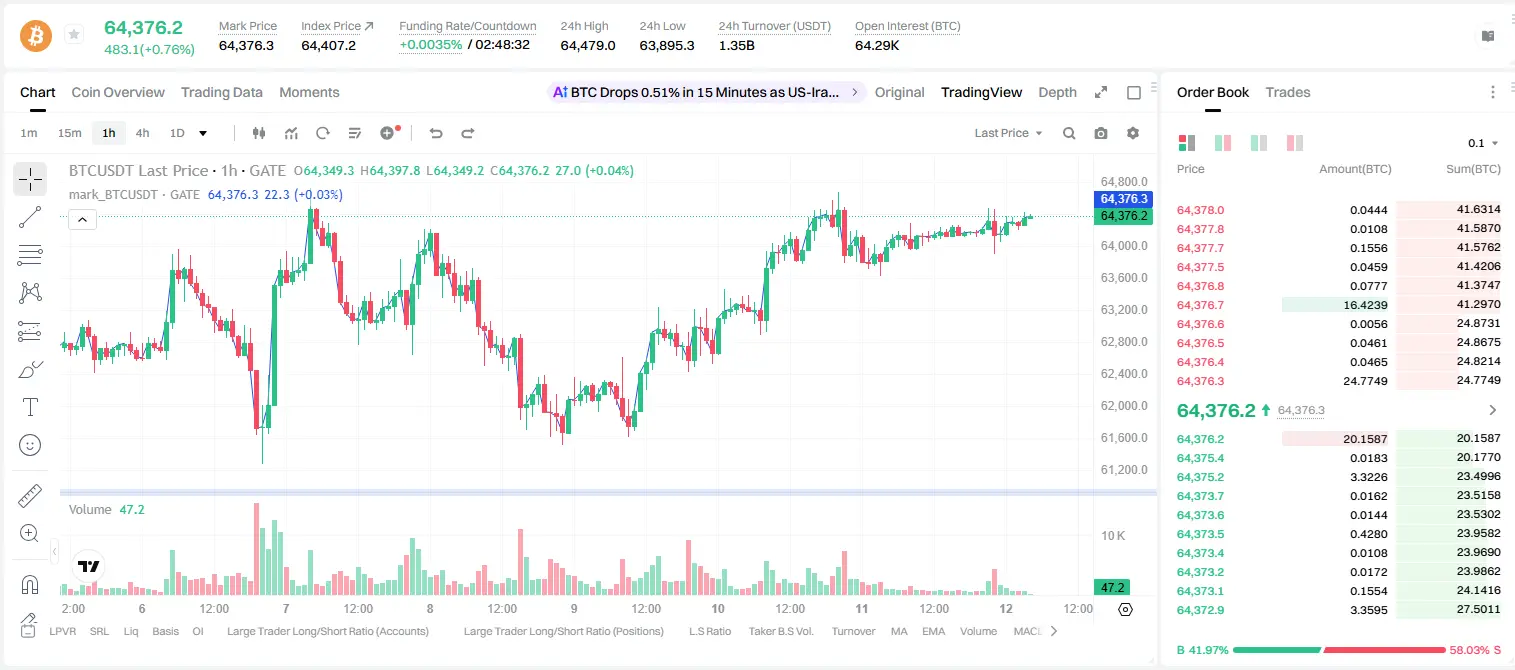This screenshot has height=670, width=1515.
Task: Click the buy/sell ratio bar
Action: pyautogui.click(x=1339, y=650)
